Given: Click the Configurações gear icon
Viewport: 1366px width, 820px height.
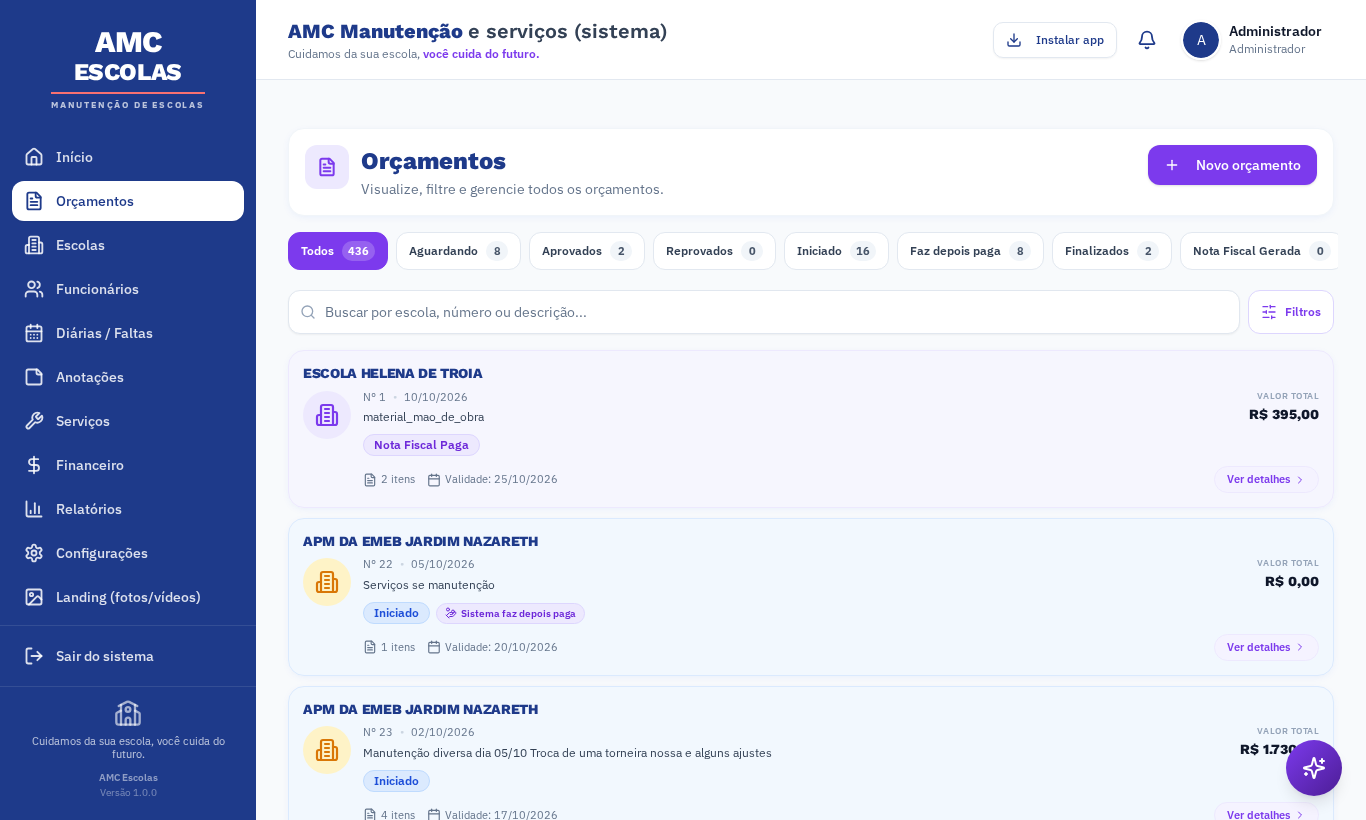Looking at the screenshot, I should (x=34, y=553).
